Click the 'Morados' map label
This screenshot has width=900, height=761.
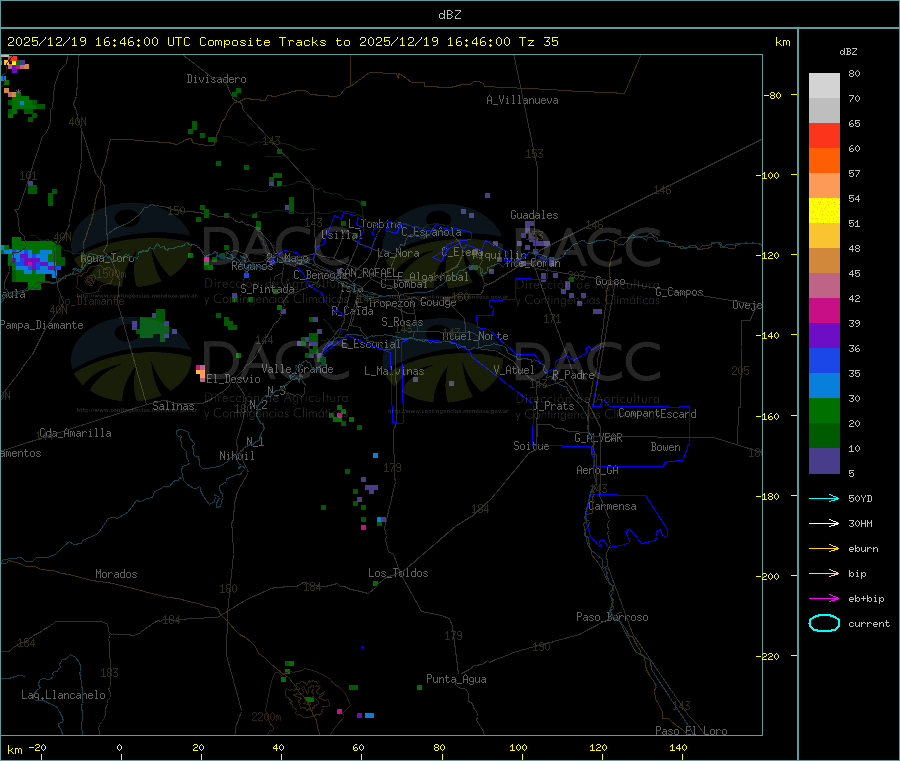(x=117, y=574)
